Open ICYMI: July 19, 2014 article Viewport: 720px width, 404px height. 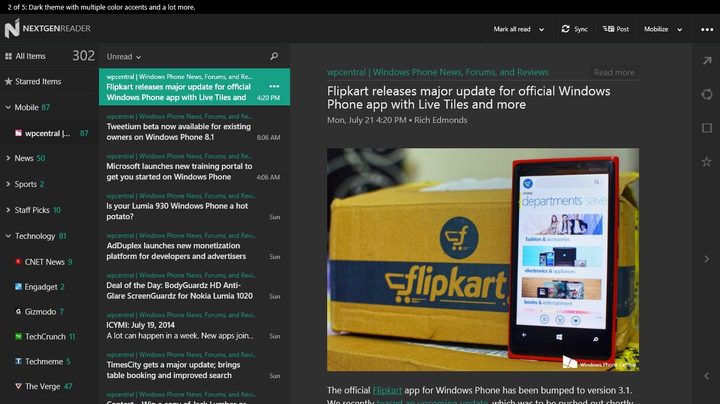coord(194,326)
